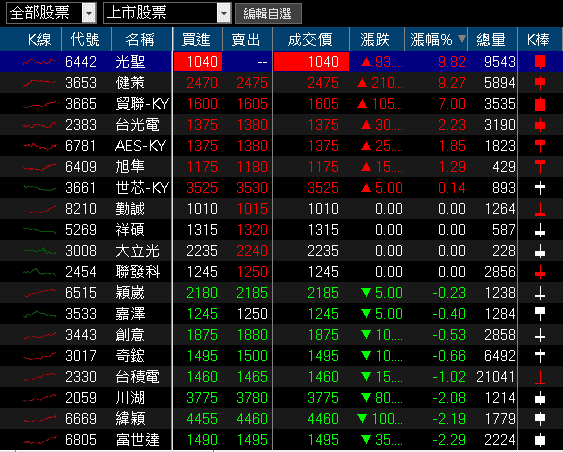Click the 成交價 column header
The image size is (563, 452).
[x=311, y=39]
